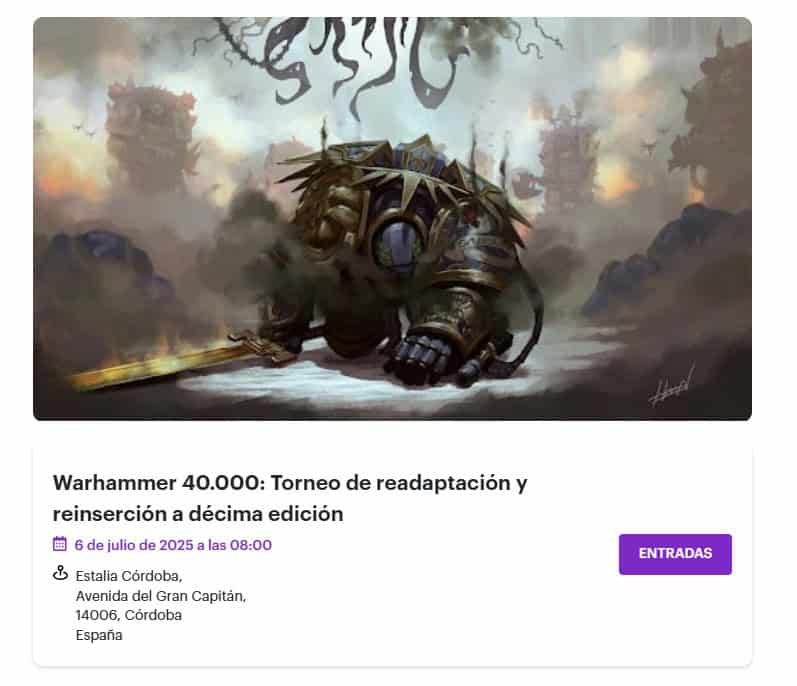Image resolution: width=797 pixels, height=686 pixels.
Task: Click the postal code 14006, Córdoba line
Action: (129, 615)
